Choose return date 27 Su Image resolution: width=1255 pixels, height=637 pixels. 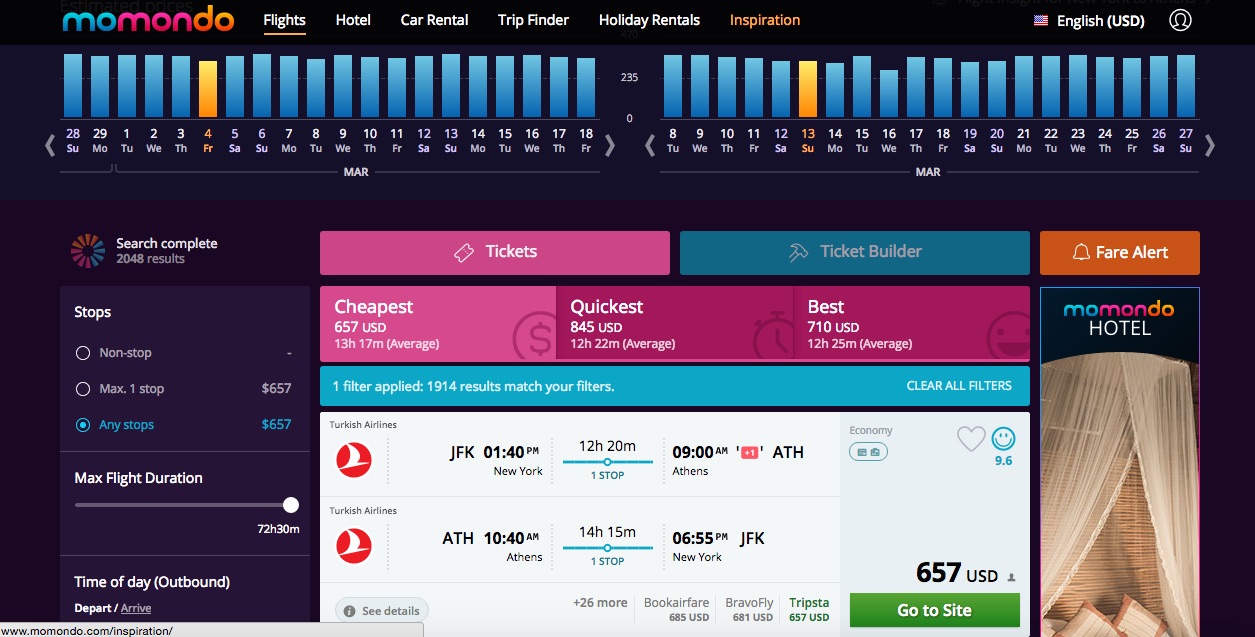pos(1186,140)
